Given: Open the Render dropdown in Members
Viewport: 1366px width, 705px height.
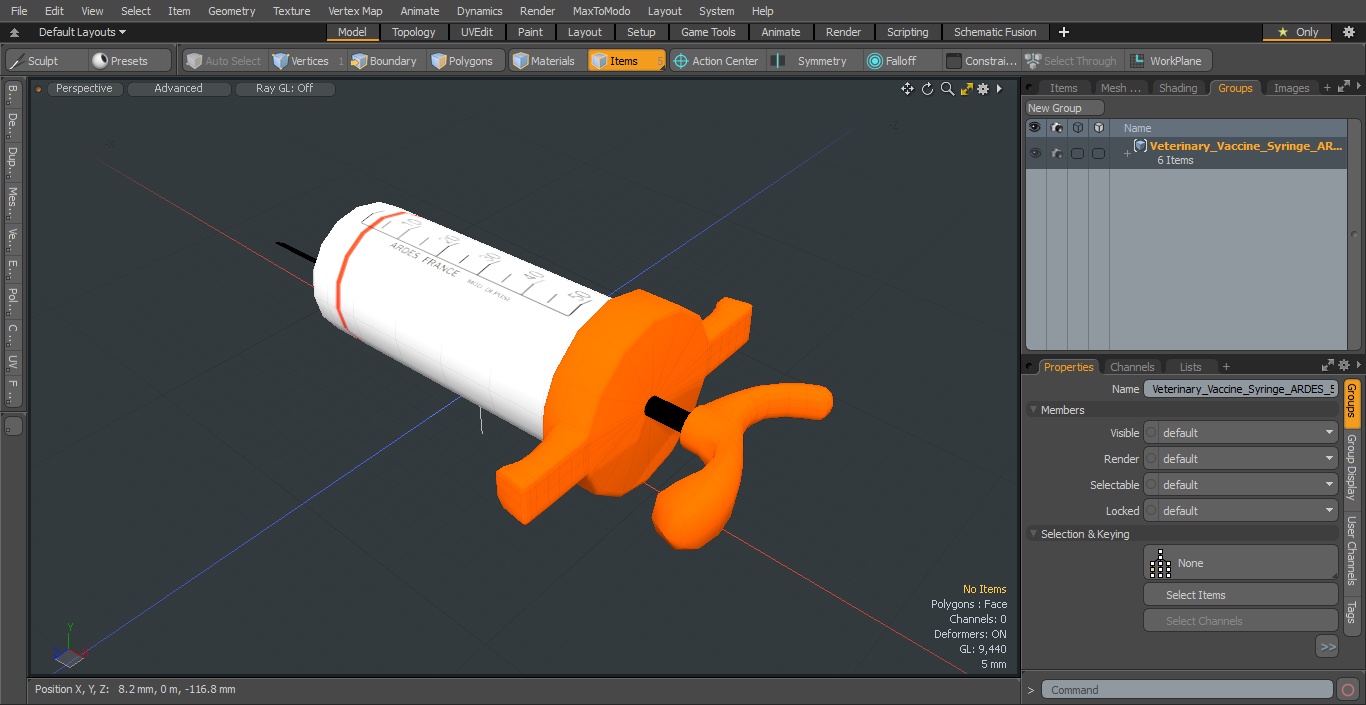Looking at the screenshot, I should point(1240,459).
